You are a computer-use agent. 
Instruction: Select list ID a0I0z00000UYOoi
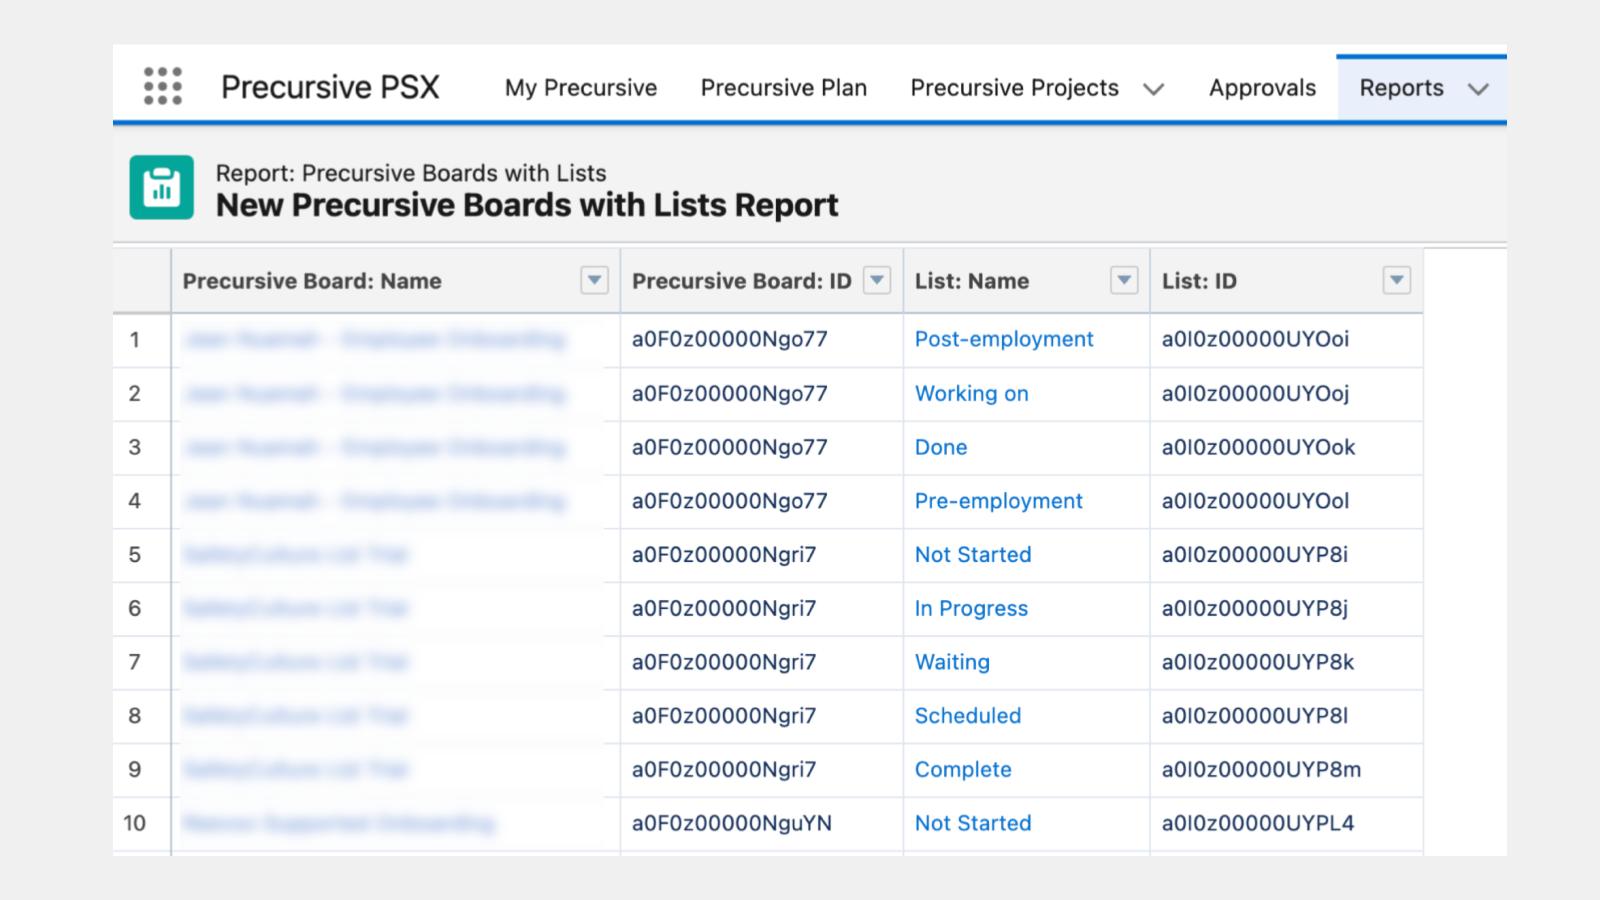tap(1255, 339)
